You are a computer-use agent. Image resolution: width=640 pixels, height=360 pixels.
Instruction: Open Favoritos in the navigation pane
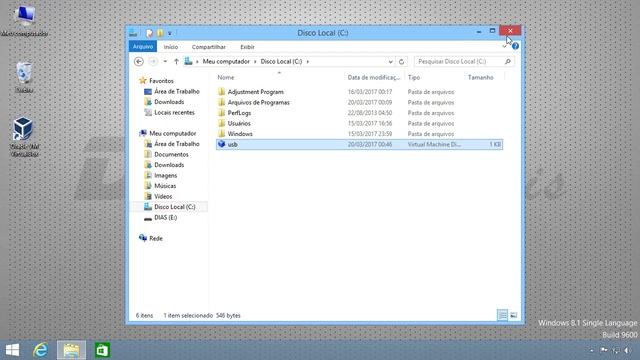pos(161,81)
